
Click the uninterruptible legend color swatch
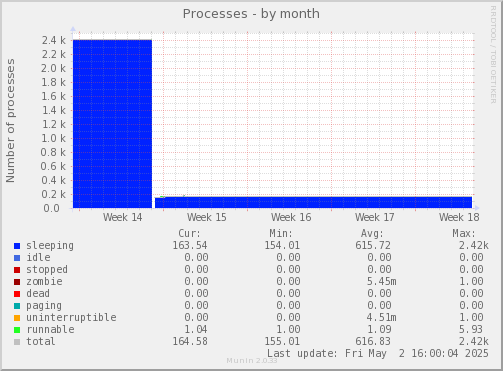tap(17, 318)
